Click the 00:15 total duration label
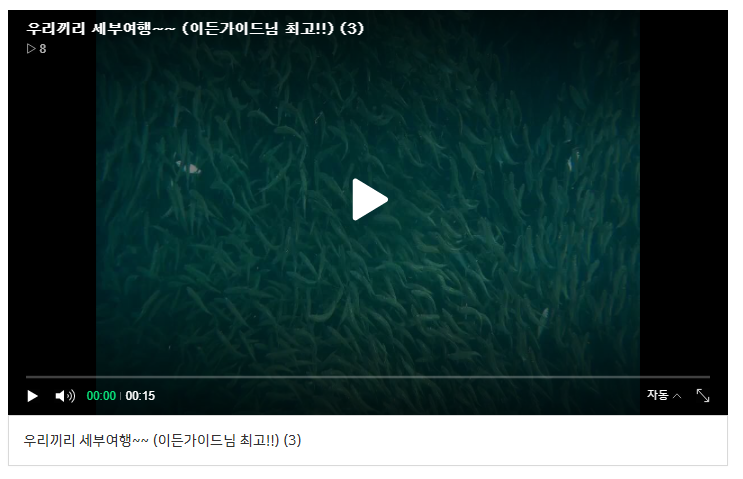This screenshot has height=479, width=743. 140,396
